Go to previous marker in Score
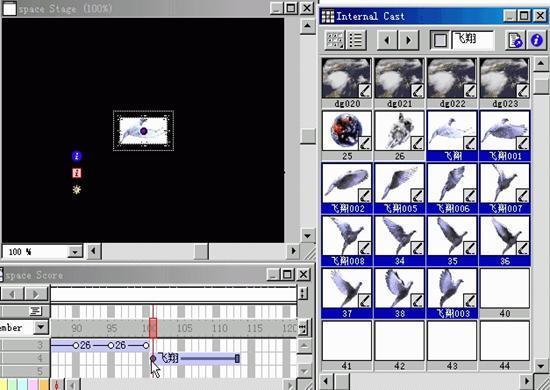Viewport: 550px width, 390px height. coord(12,294)
